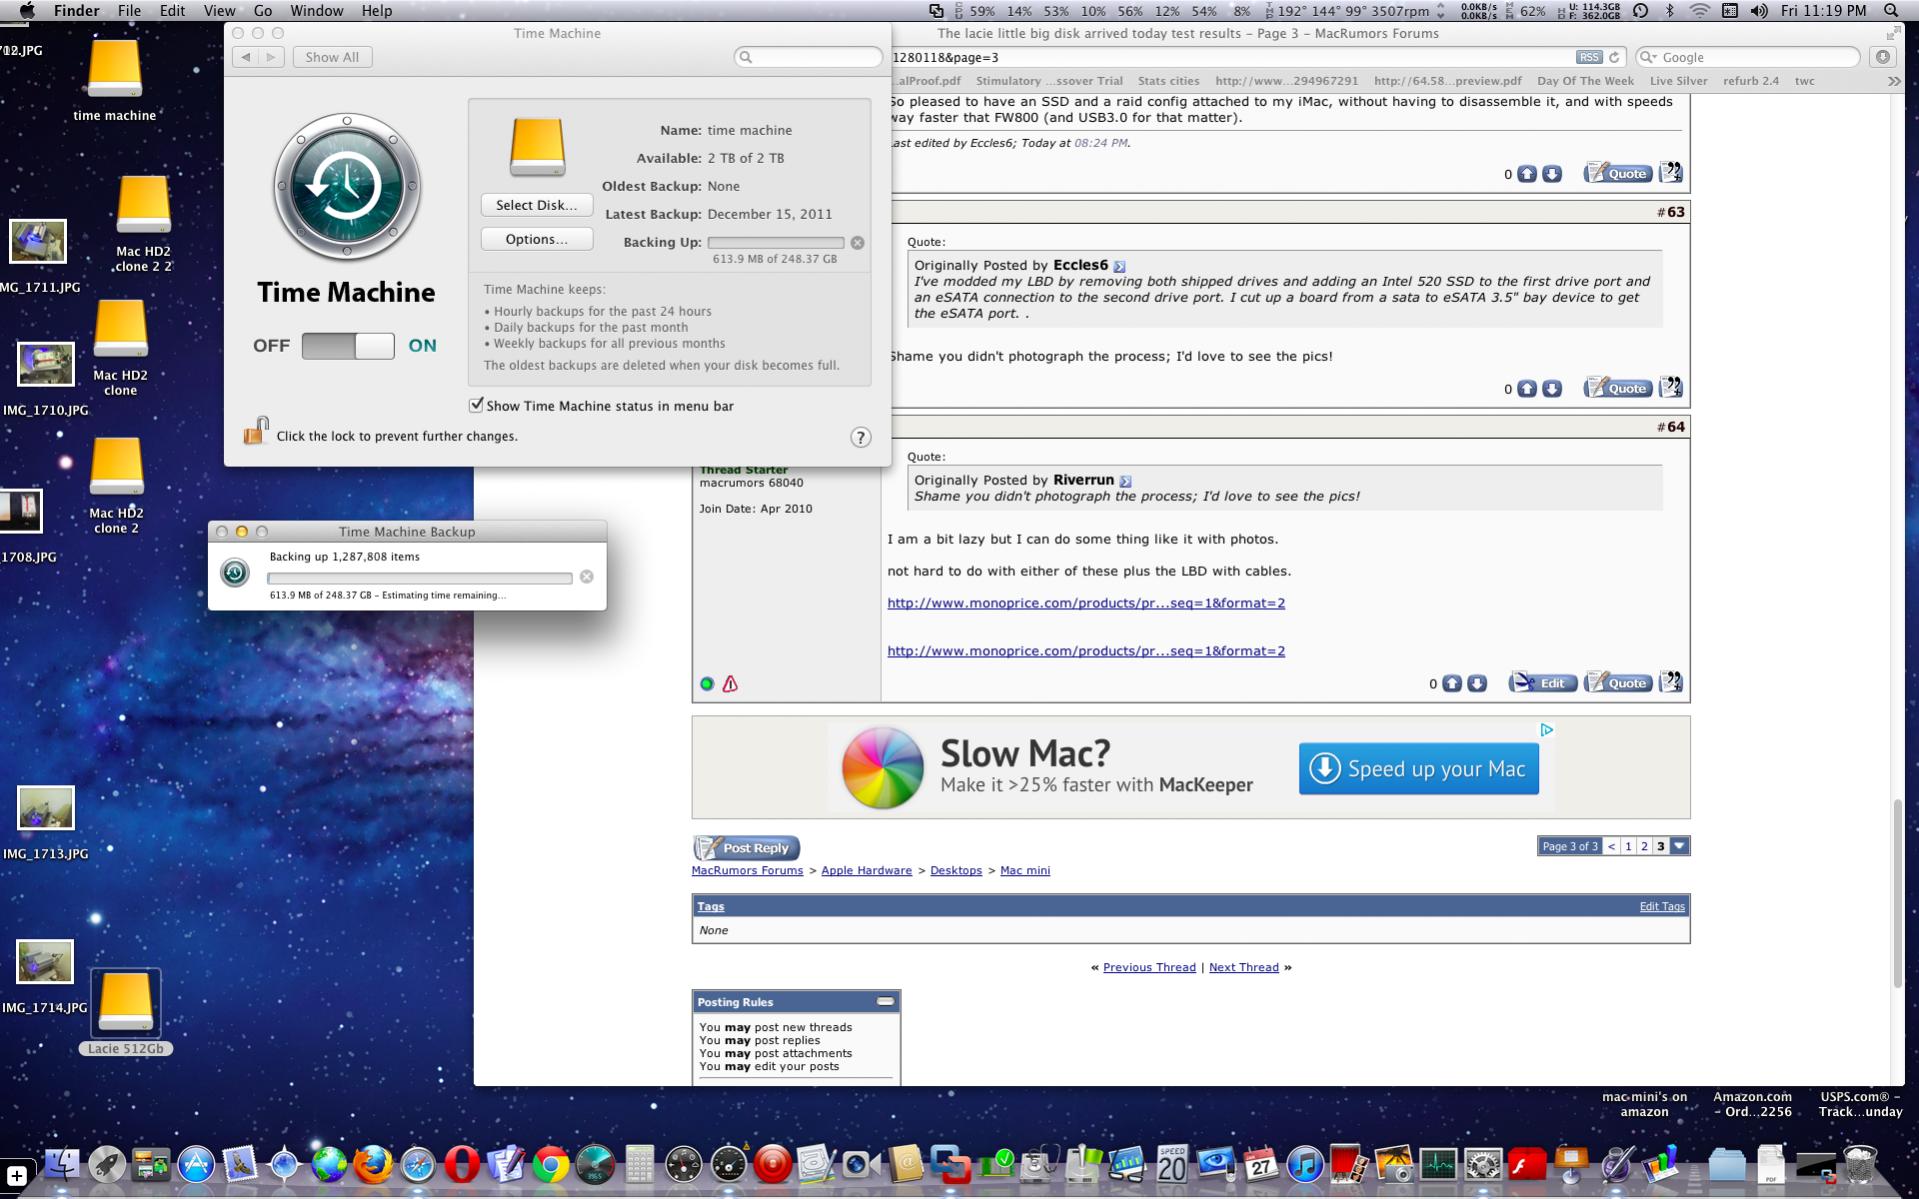
Task: Open the Wi-Fi menu bar icon
Action: tap(1700, 11)
